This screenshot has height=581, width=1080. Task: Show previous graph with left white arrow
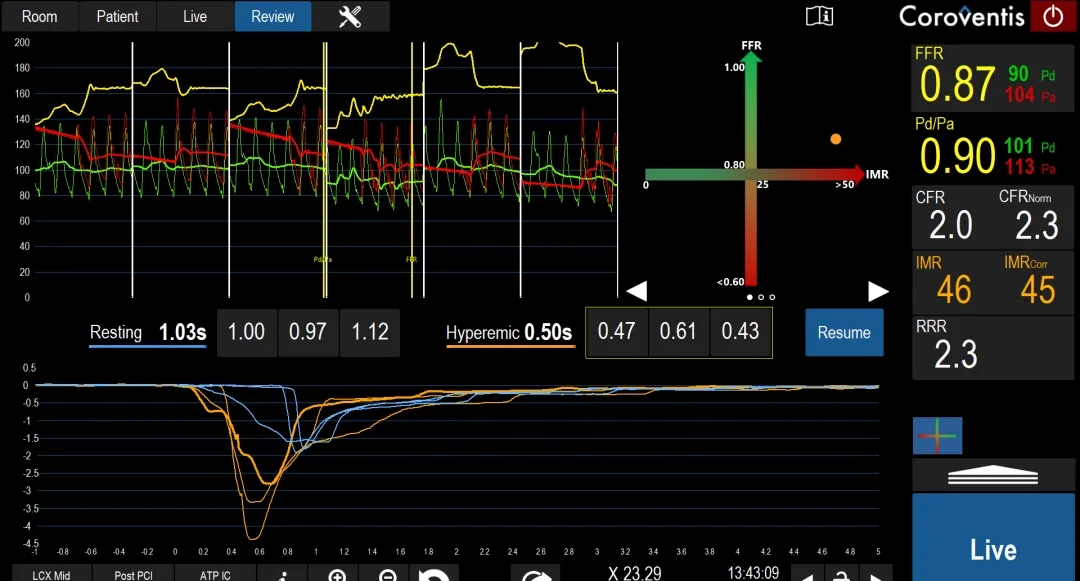pos(636,291)
